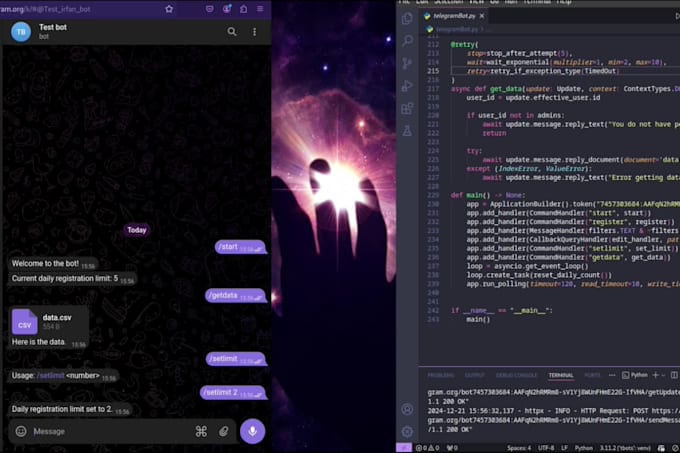Open the browser extensions icon
This screenshot has height=453, width=680.
pyautogui.click(x=244, y=9)
